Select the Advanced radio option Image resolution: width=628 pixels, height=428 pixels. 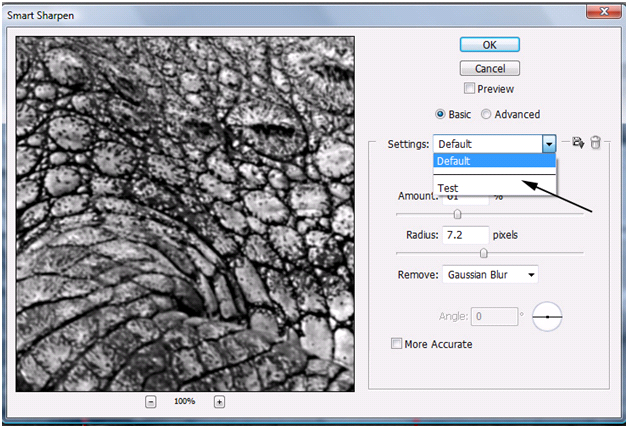tap(485, 115)
